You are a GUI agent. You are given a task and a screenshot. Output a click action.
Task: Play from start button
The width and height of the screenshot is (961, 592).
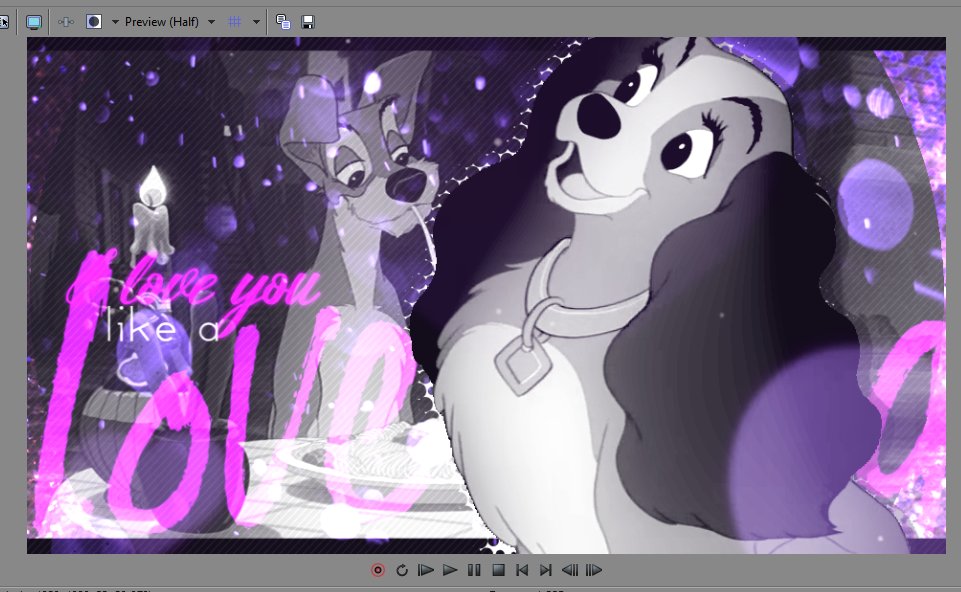point(425,570)
